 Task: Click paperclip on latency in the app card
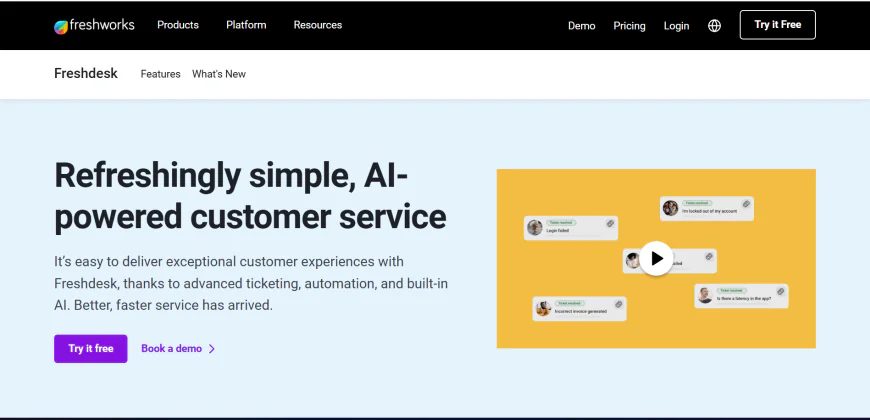coord(781,291)
